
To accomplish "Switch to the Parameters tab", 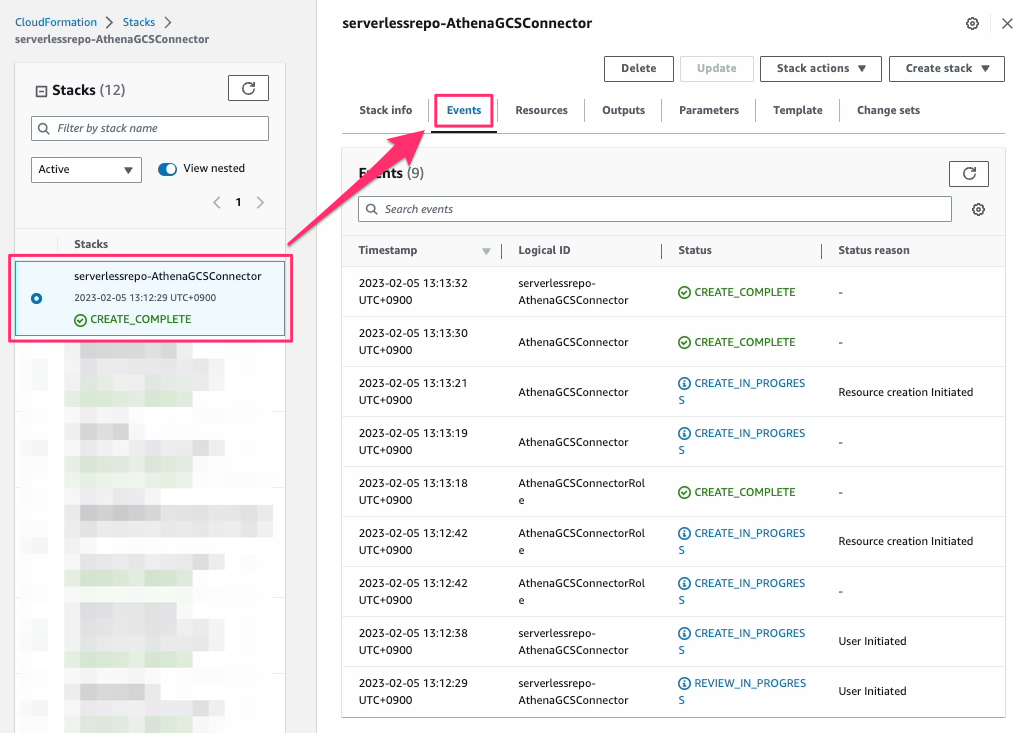I will pos(709,110).
